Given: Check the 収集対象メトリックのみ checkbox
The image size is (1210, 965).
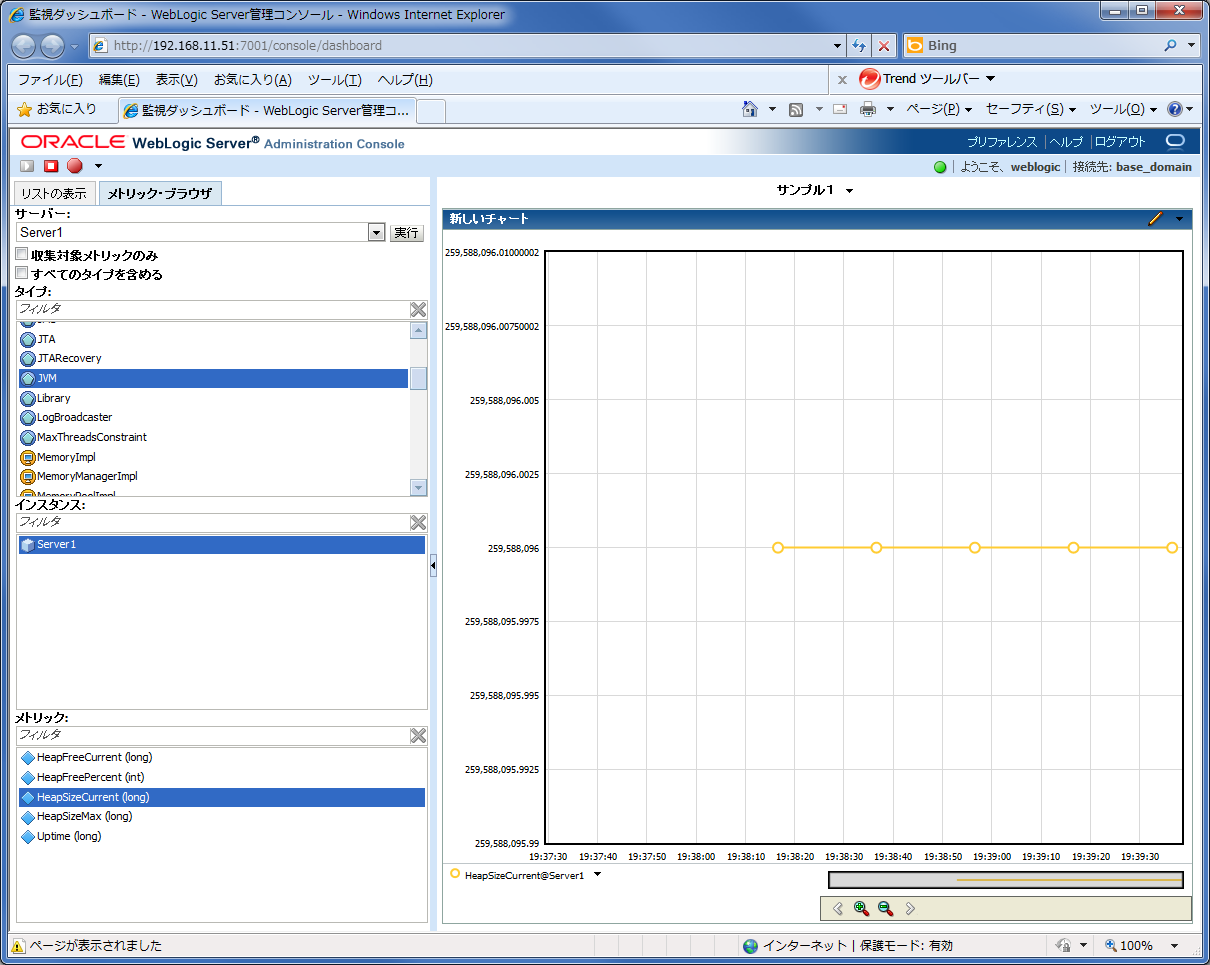Looking at the screenshot, I should point(22,255).
